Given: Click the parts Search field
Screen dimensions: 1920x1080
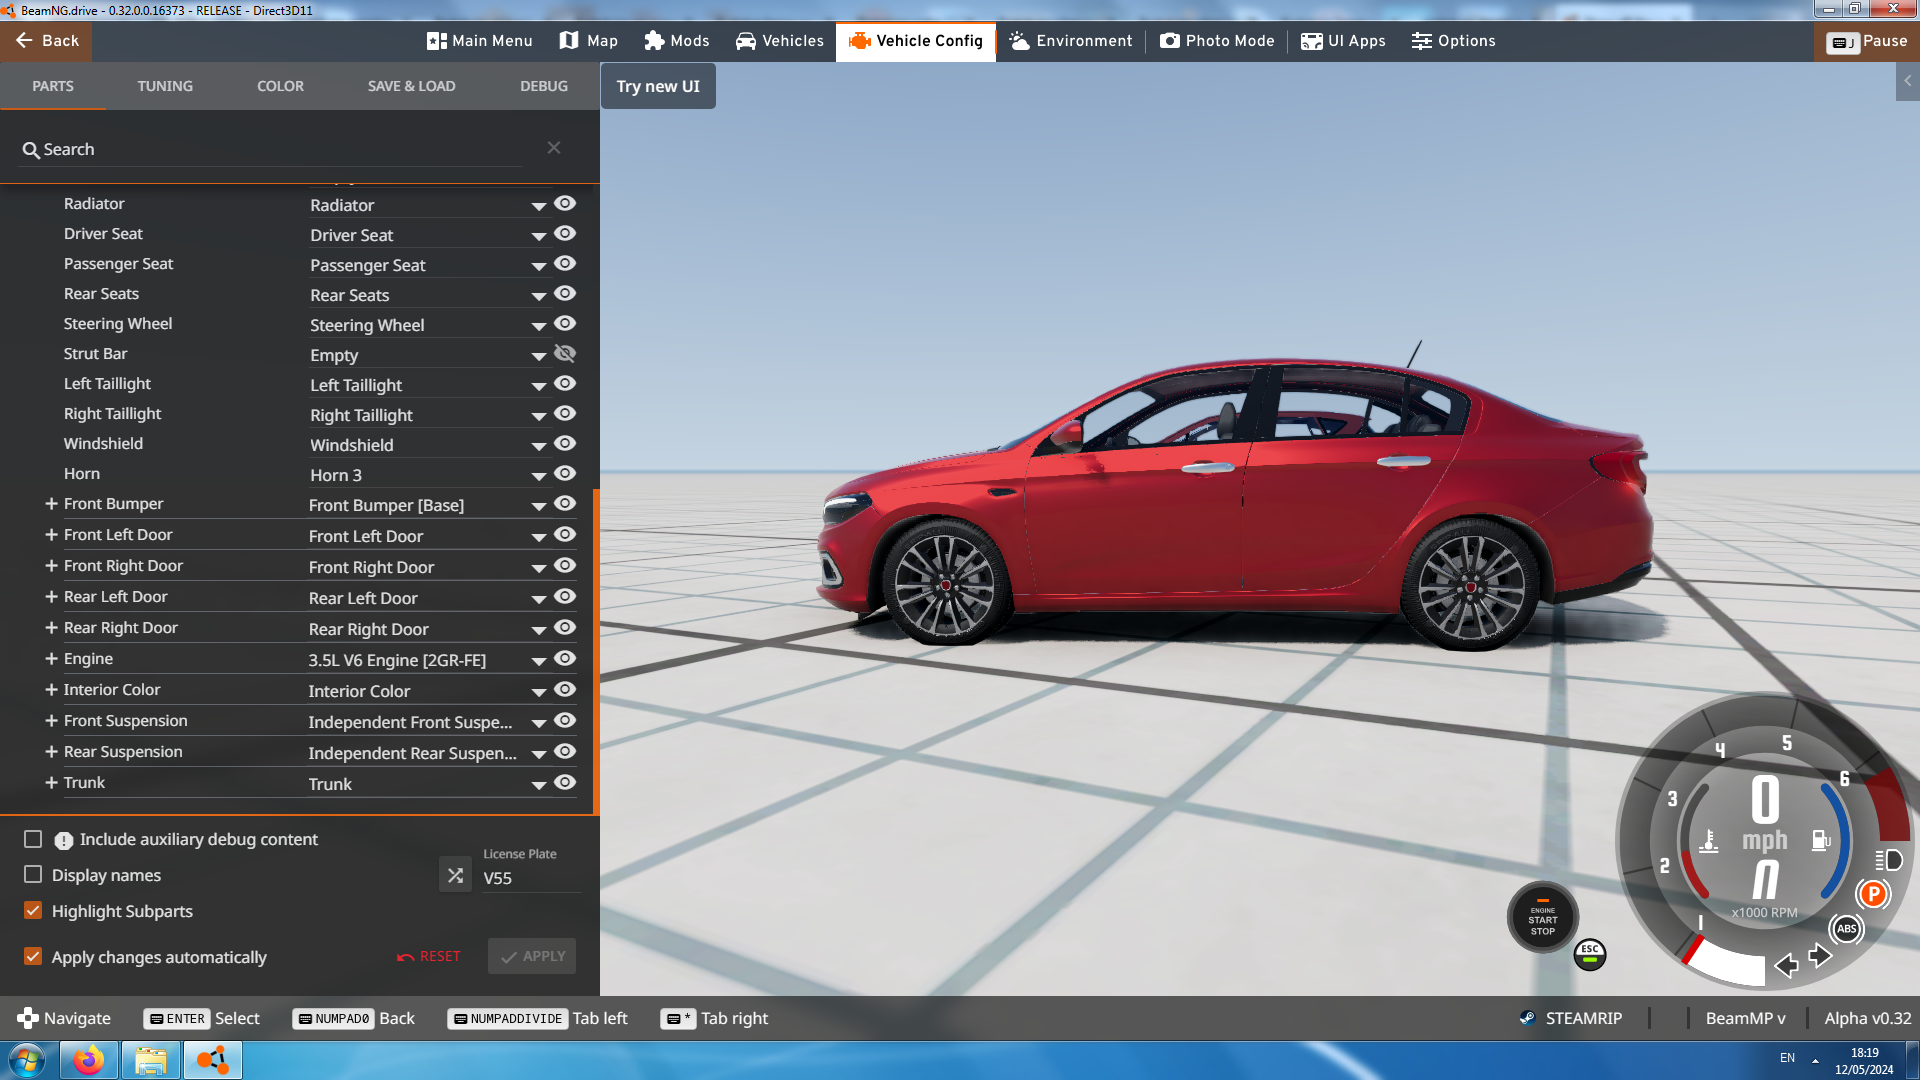Looking at the screenshot, I should click(x=270, y=149).
